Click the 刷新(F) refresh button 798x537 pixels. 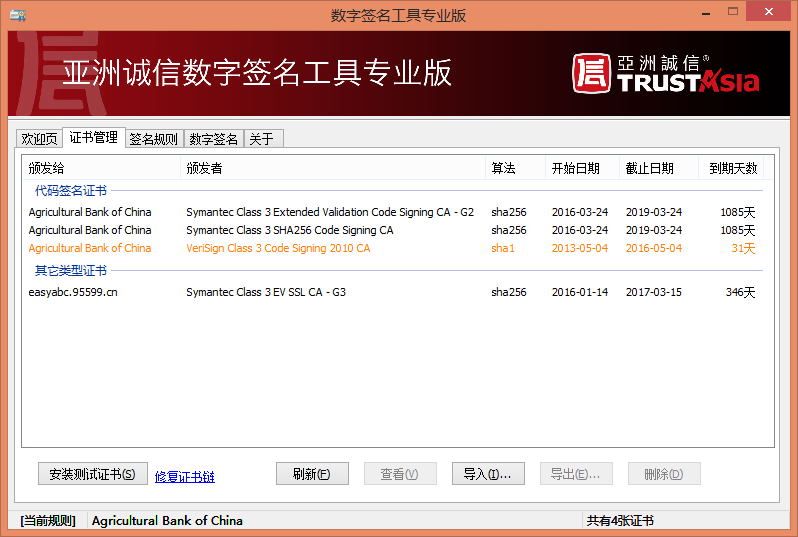(312, 474)
